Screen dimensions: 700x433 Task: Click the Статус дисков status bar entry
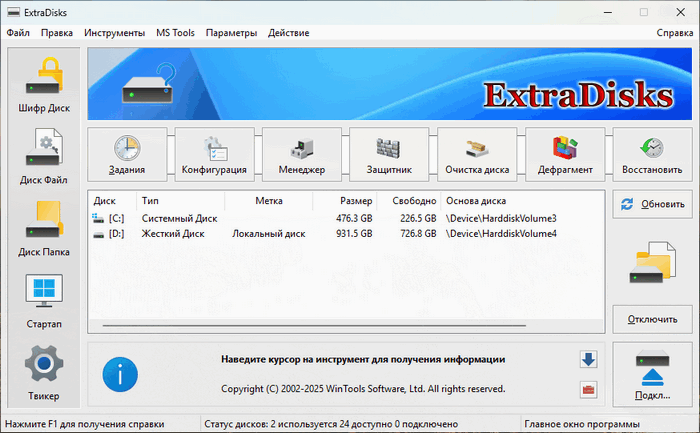click(331, 424)
